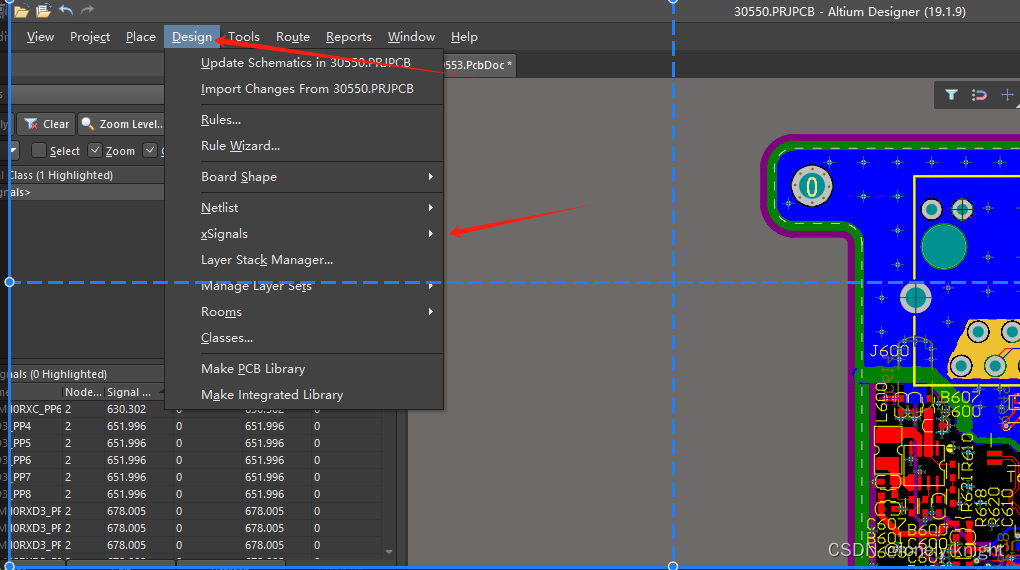Expand the Netlist submenu
Screen dimensions: 1020x570
(304, 208)
